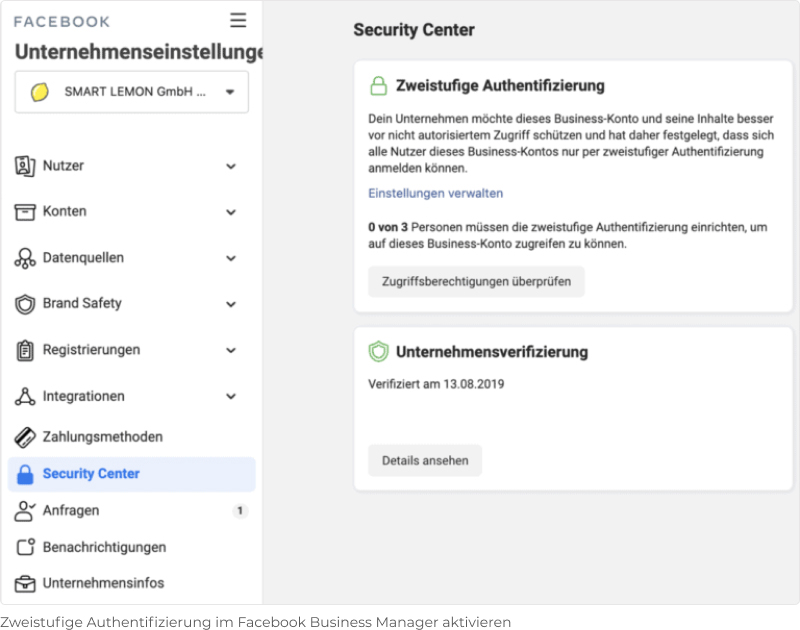Click the Brand Safety shield icon
This screenshot has height=630, width=800.
click(24, 304)
